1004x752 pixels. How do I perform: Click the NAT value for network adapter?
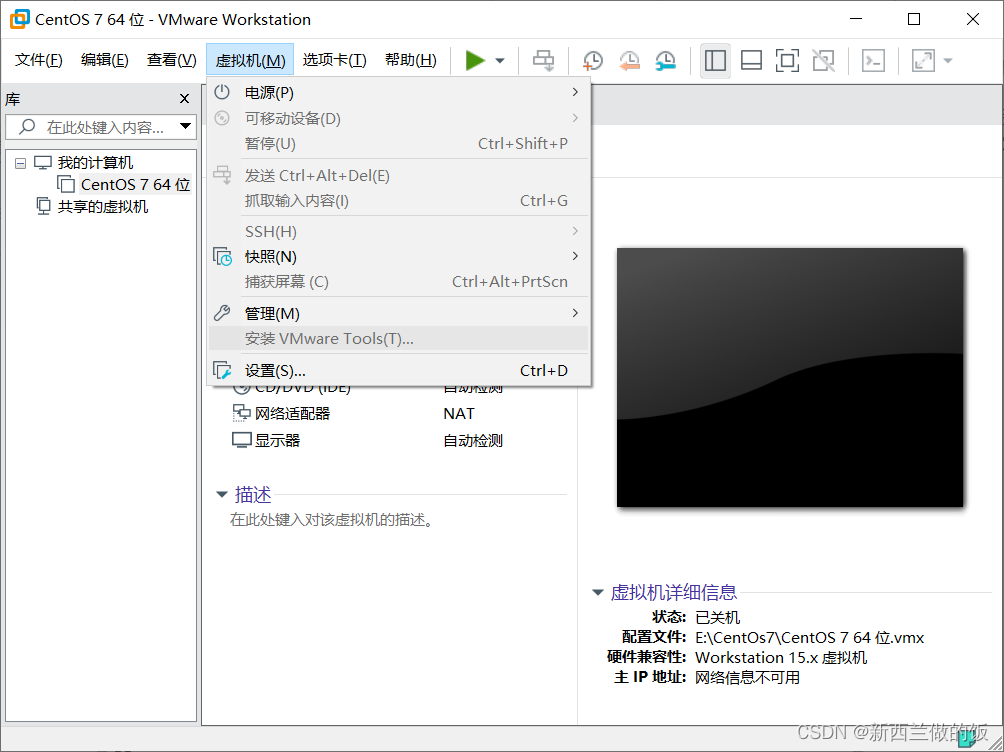[x=458, y=414]
